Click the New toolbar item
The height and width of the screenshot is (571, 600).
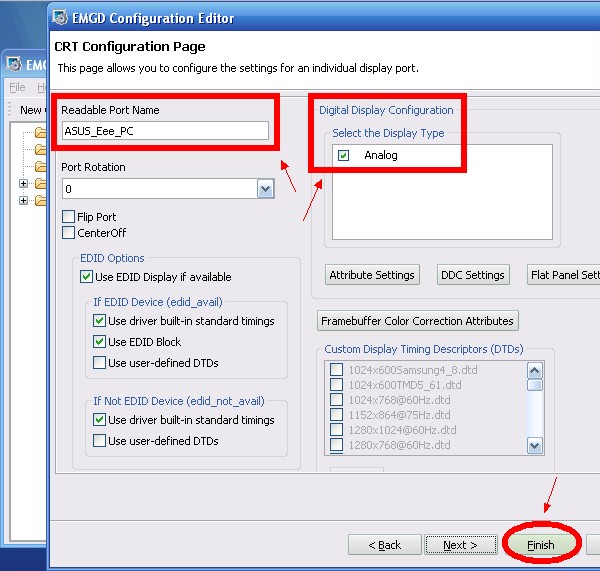(x=31, y=110)
